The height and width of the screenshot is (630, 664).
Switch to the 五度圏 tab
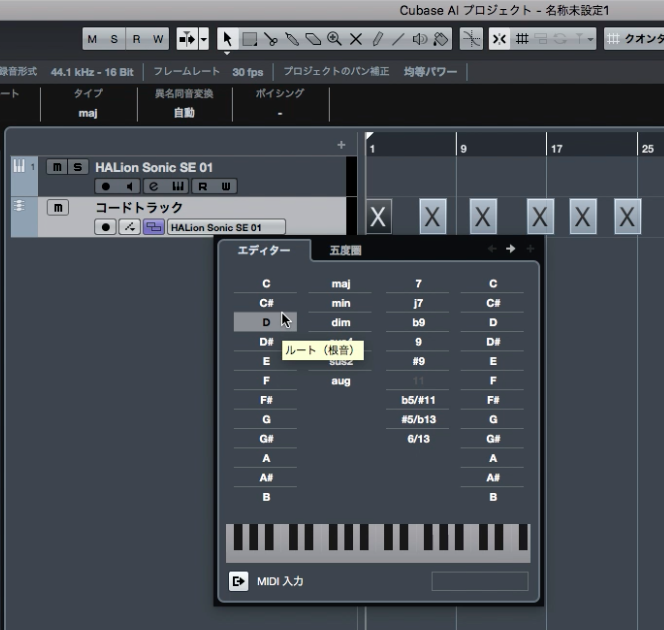(x=345, y=250)
